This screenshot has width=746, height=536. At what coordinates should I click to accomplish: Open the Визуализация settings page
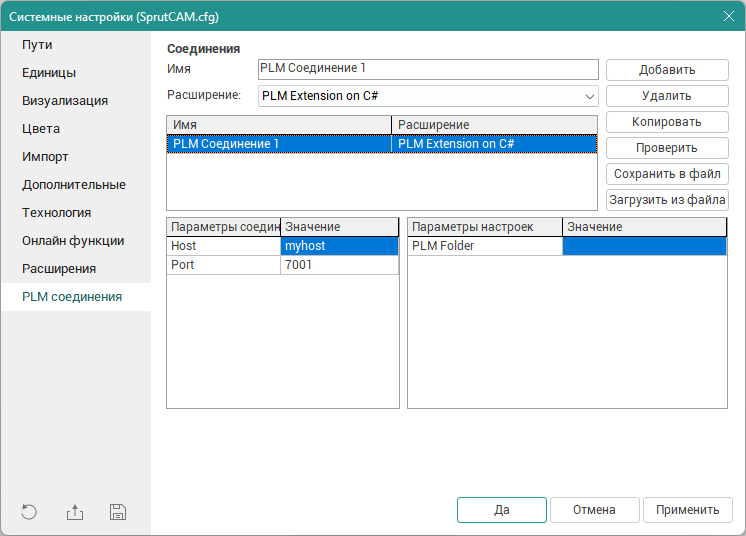tap(65, 101)
